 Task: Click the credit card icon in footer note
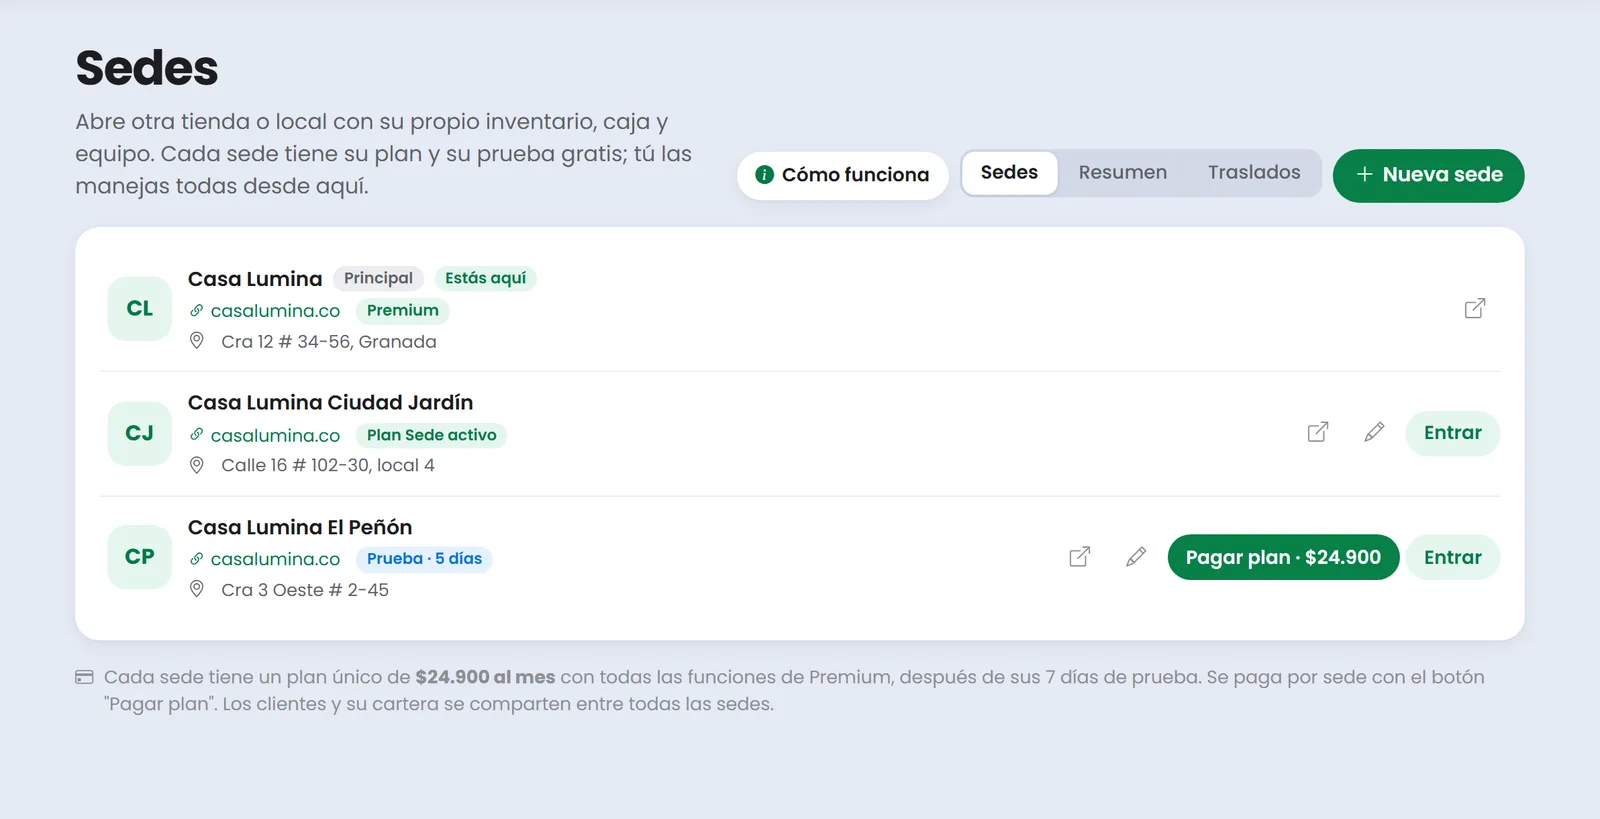(85, 677)
